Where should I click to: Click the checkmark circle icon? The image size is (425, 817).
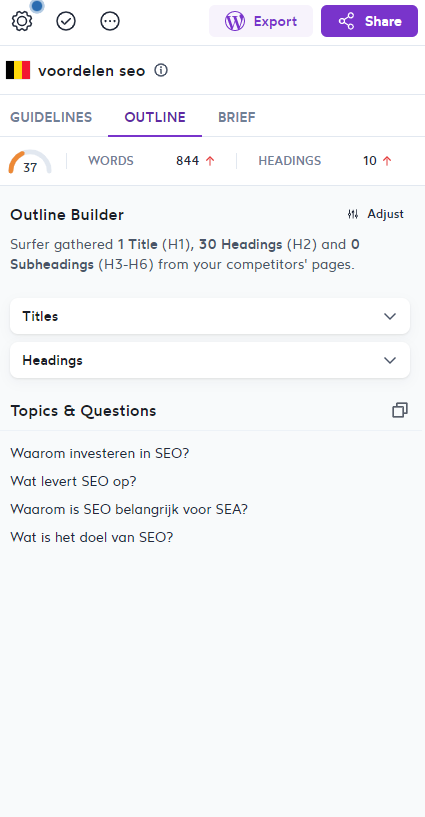coord(66,21)
